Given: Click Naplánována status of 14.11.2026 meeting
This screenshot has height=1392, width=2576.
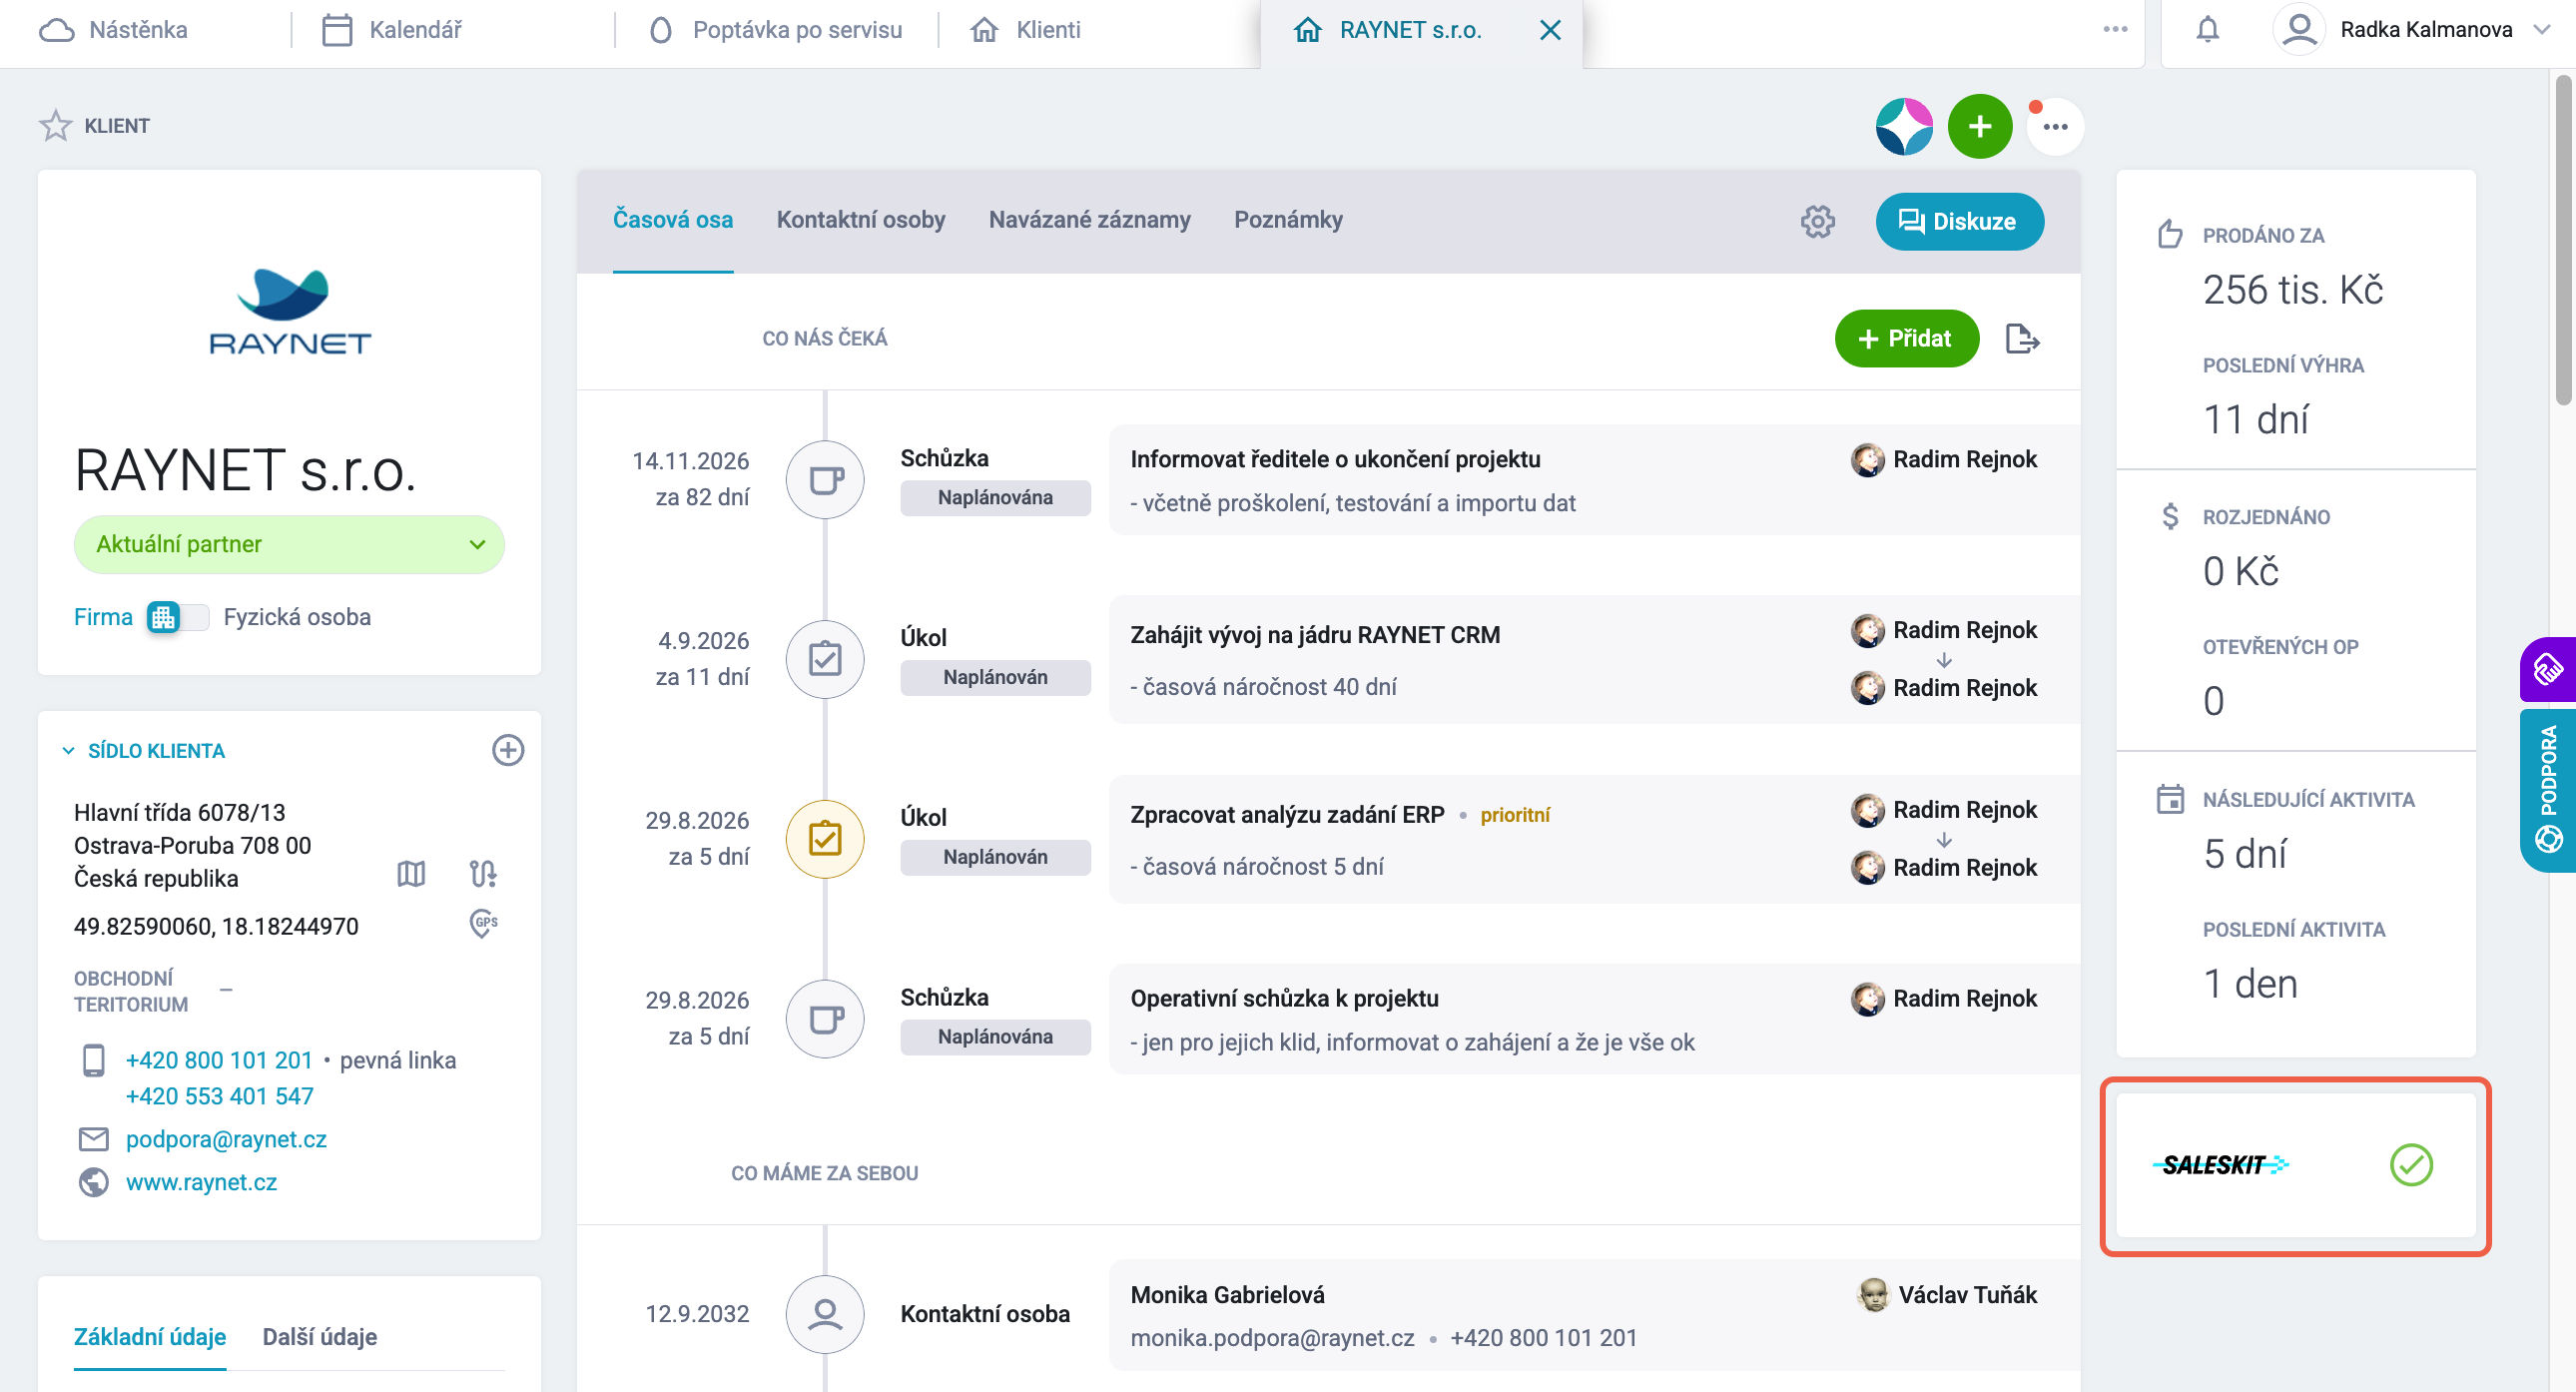Looking at the screenshot, I should 995,498.
